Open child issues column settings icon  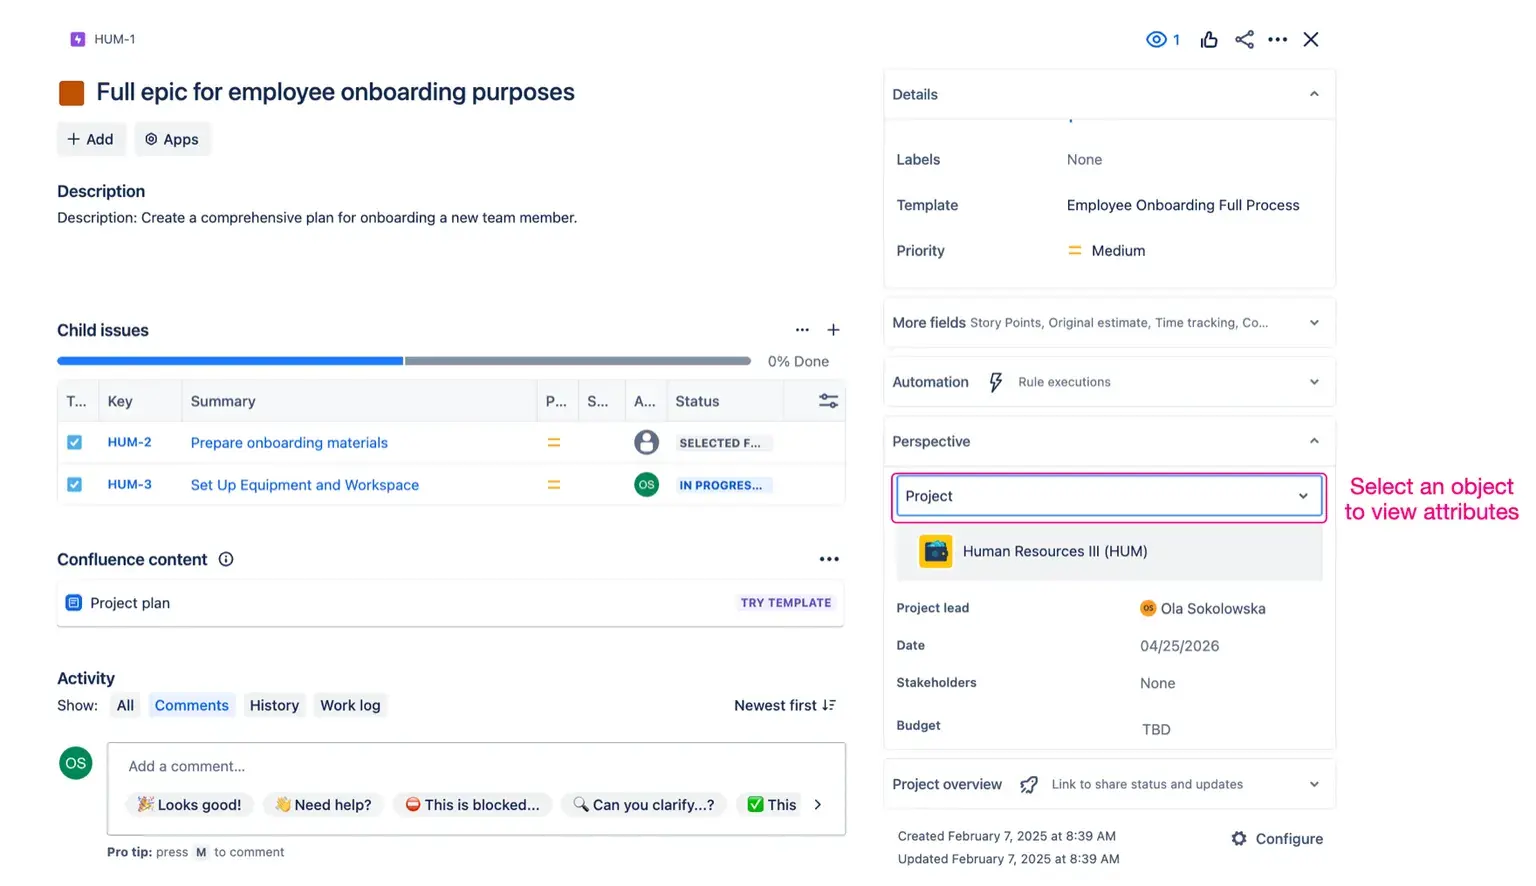click(828, 401)
